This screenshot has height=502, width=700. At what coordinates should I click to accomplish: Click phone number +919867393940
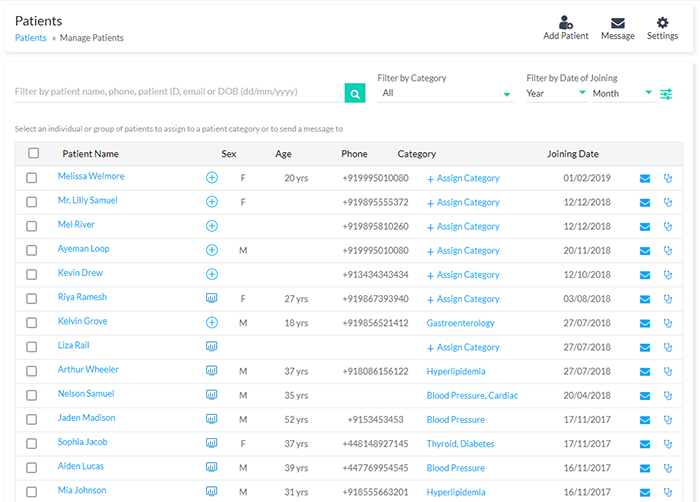click(x=375, y=298)
